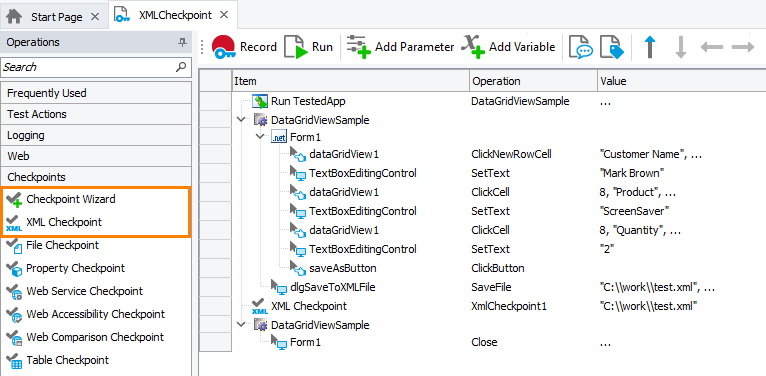Expand the Test Actions category

pos(96,114)
